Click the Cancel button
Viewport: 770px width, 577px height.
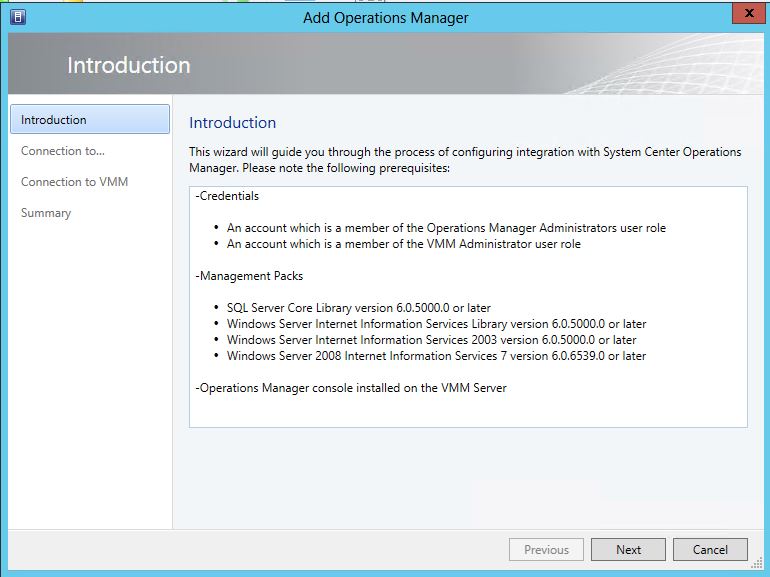click(710, 549)
